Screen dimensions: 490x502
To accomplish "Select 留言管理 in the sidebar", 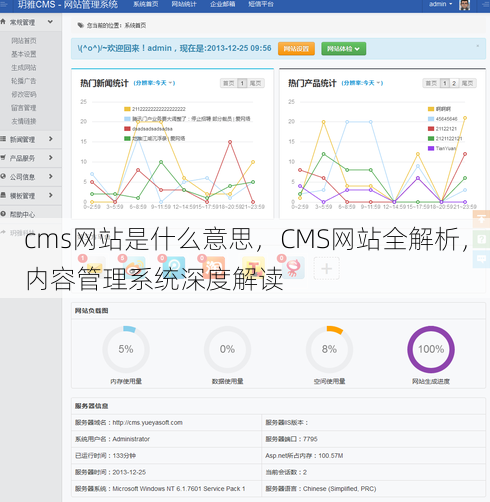I will pos(24,108).
